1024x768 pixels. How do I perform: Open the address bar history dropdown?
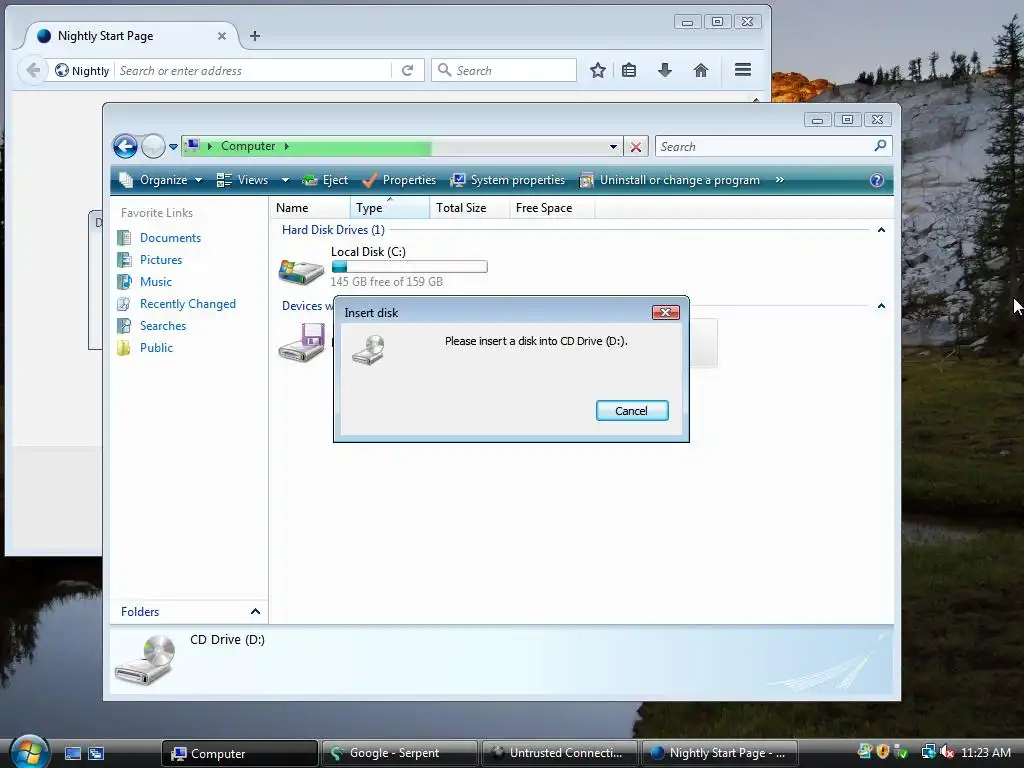613,146
